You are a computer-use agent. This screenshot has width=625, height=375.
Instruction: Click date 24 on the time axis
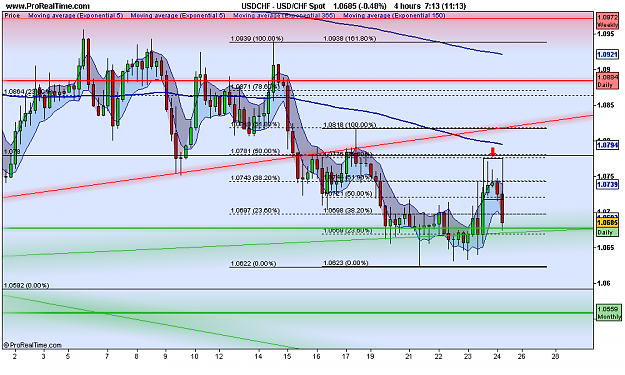click(x=497, y=356)
